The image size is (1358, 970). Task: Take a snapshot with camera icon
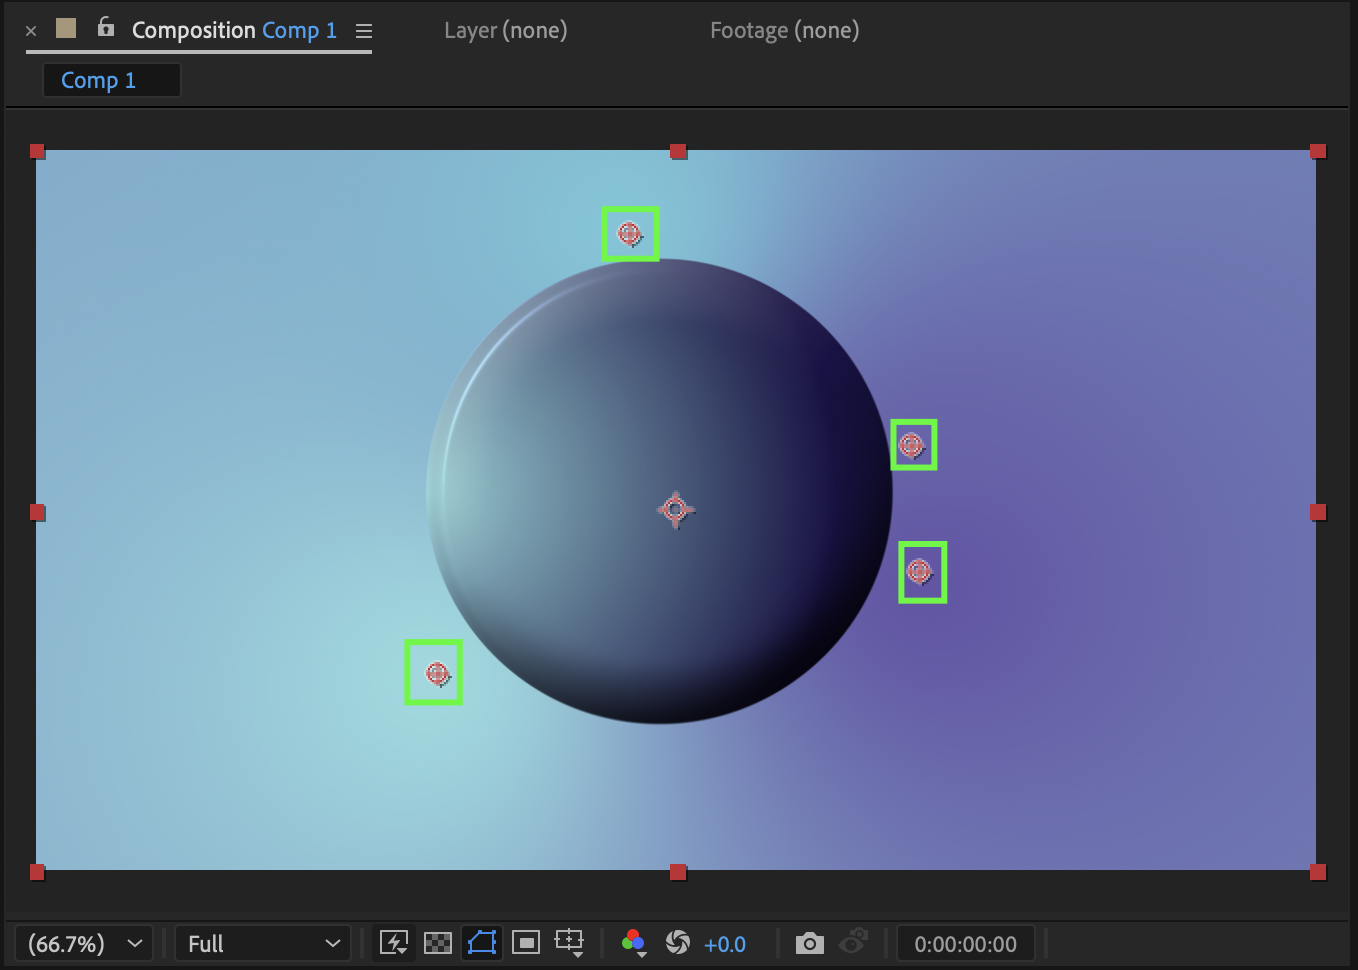pos(809,943)
